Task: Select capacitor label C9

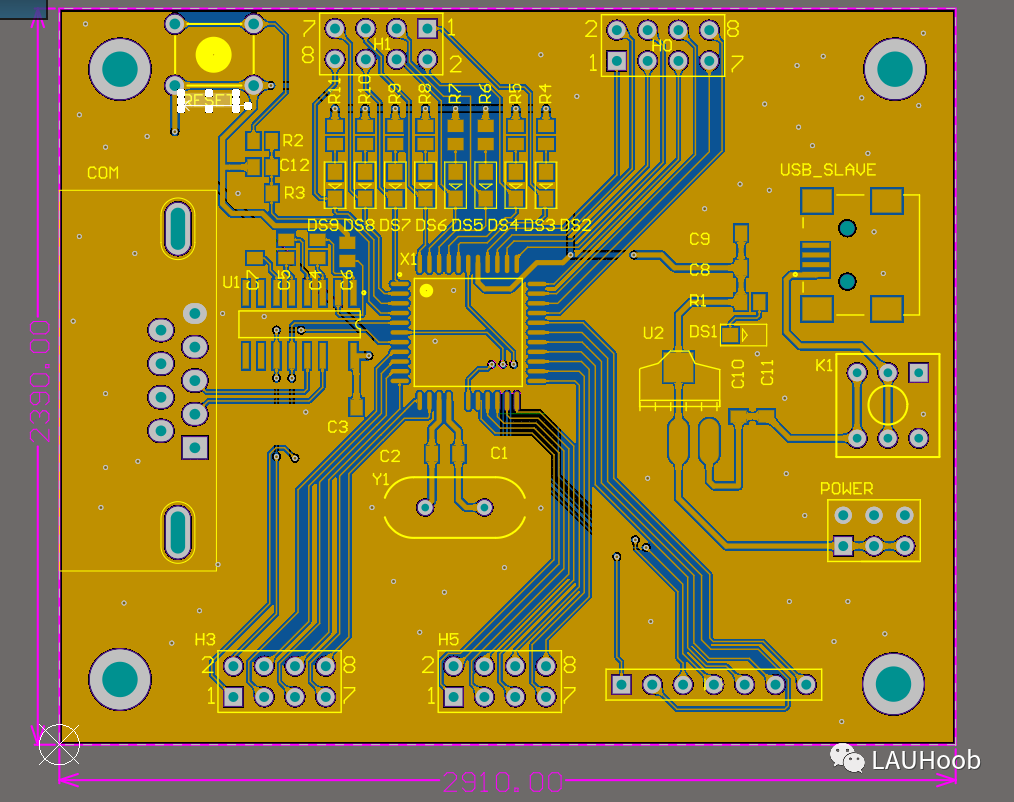Action: 700,239
